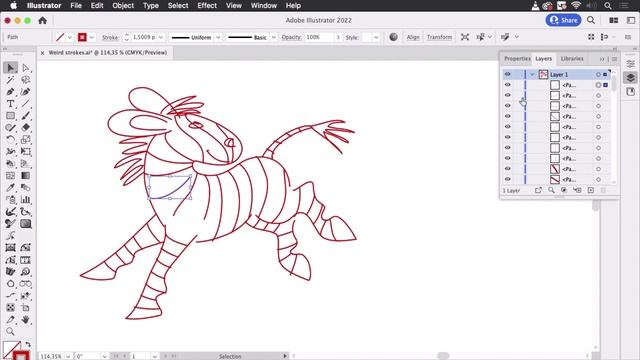The height and width of the screenshot is (360, 640).
Task: Select the Magic Wand tool
Action: (11, 80)
